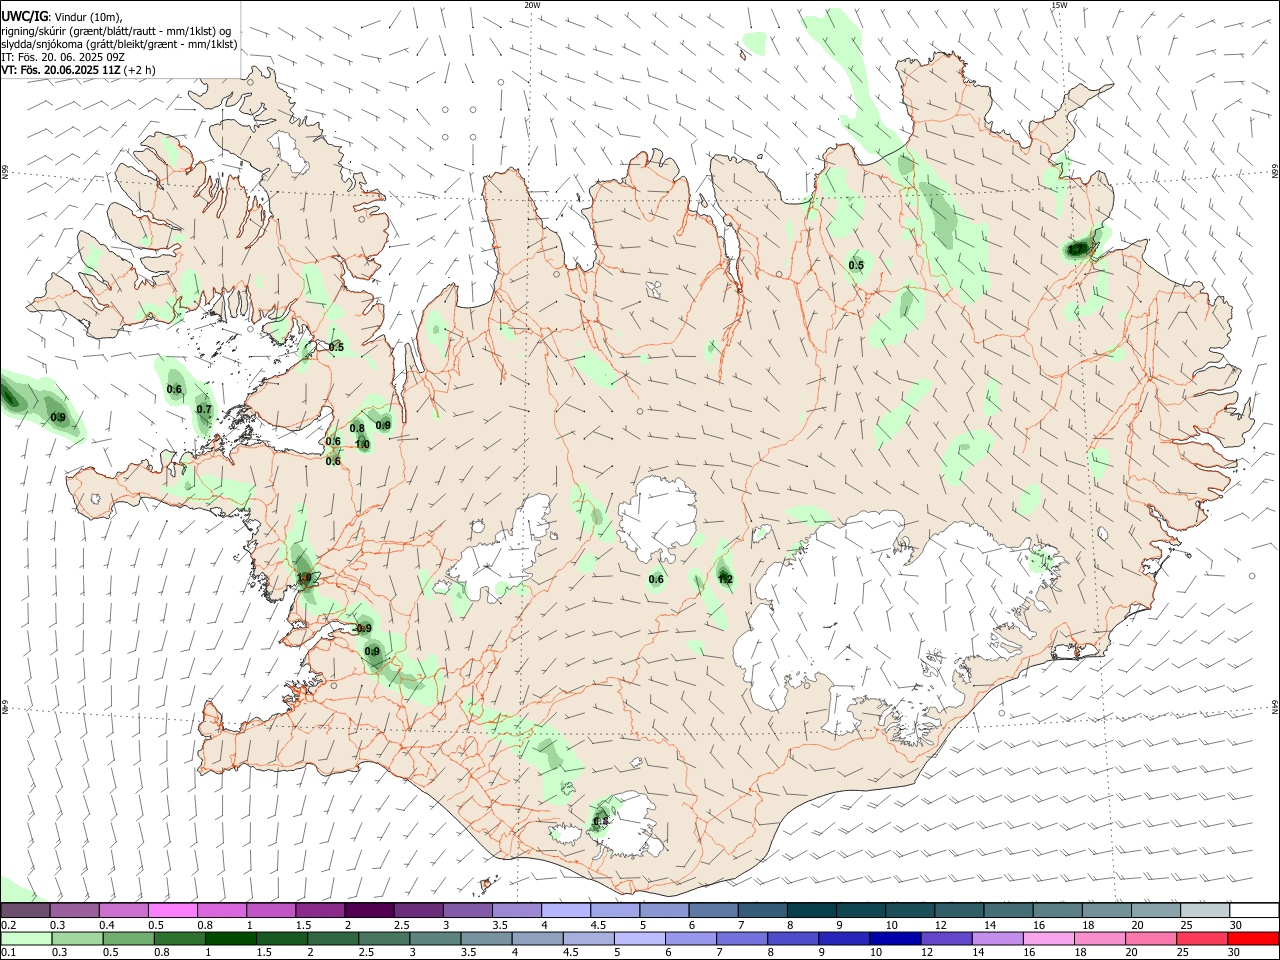Image resolution: width=1280 pixels, height=960 pixels.
Task: Pick the upper legend swatch starting at 8
Action: (811, 911)
